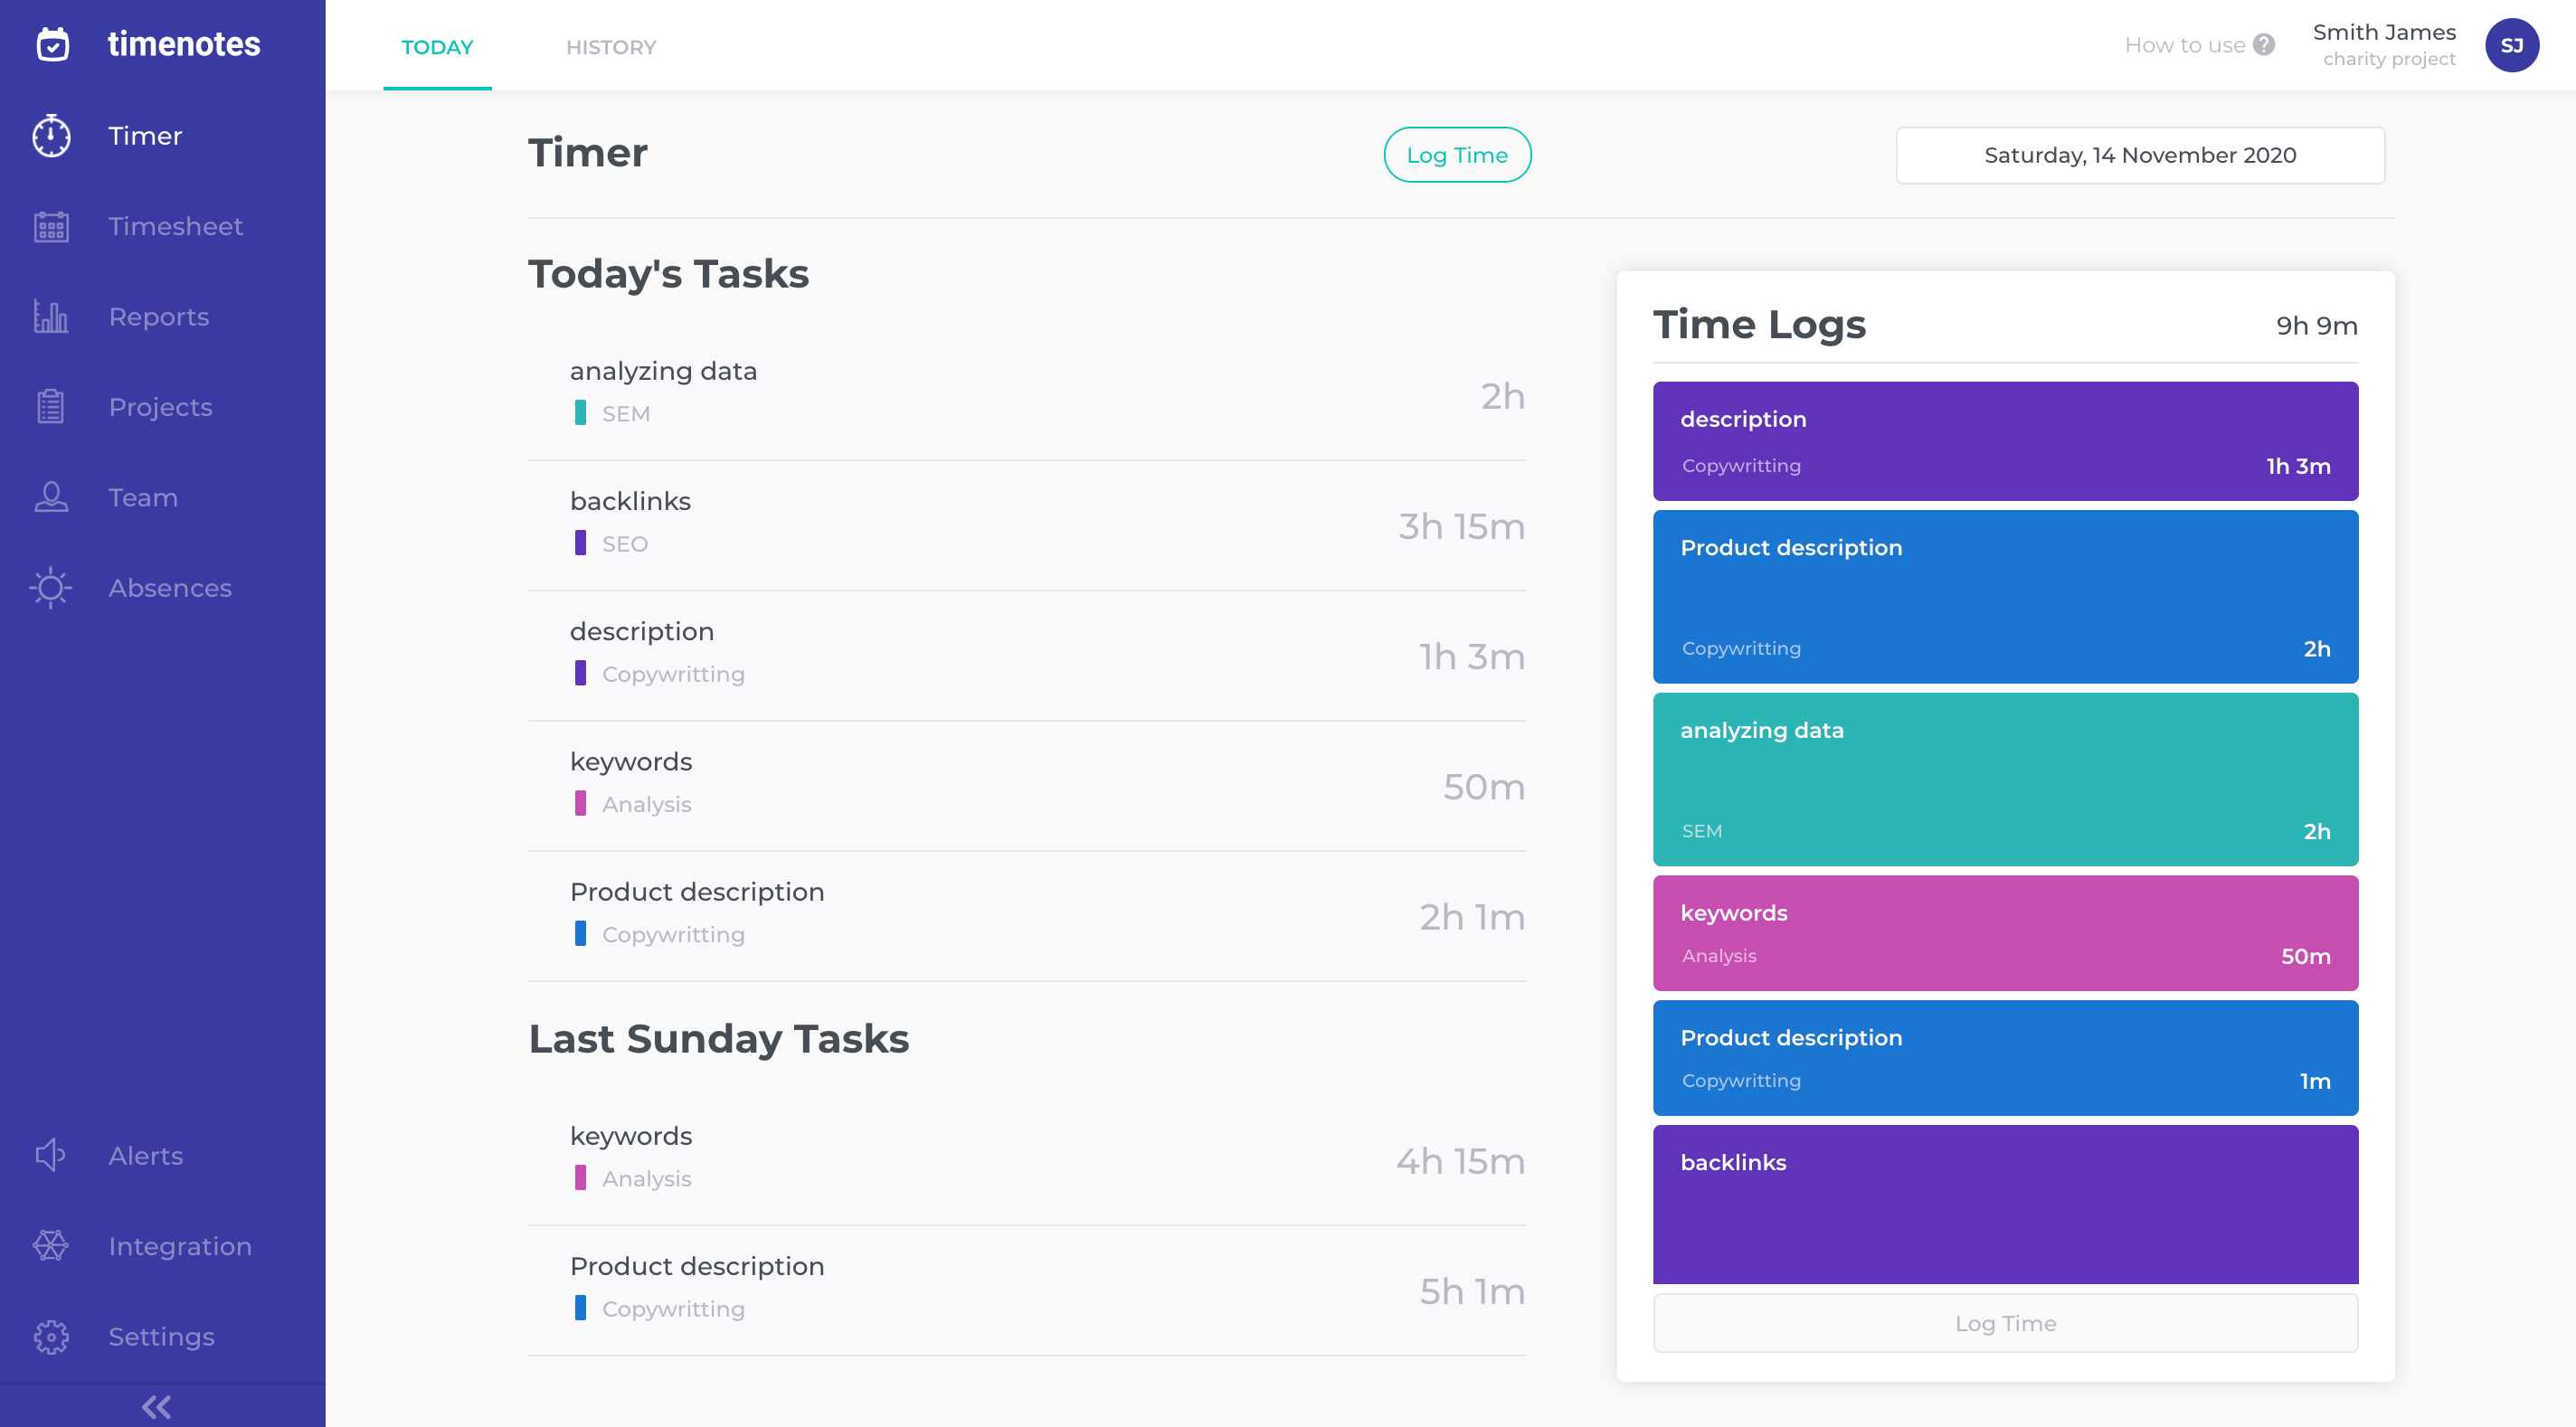Screen dimensions: 2576x1427
Task: Open the pink keywords time log card
Action: point(2004,933)
